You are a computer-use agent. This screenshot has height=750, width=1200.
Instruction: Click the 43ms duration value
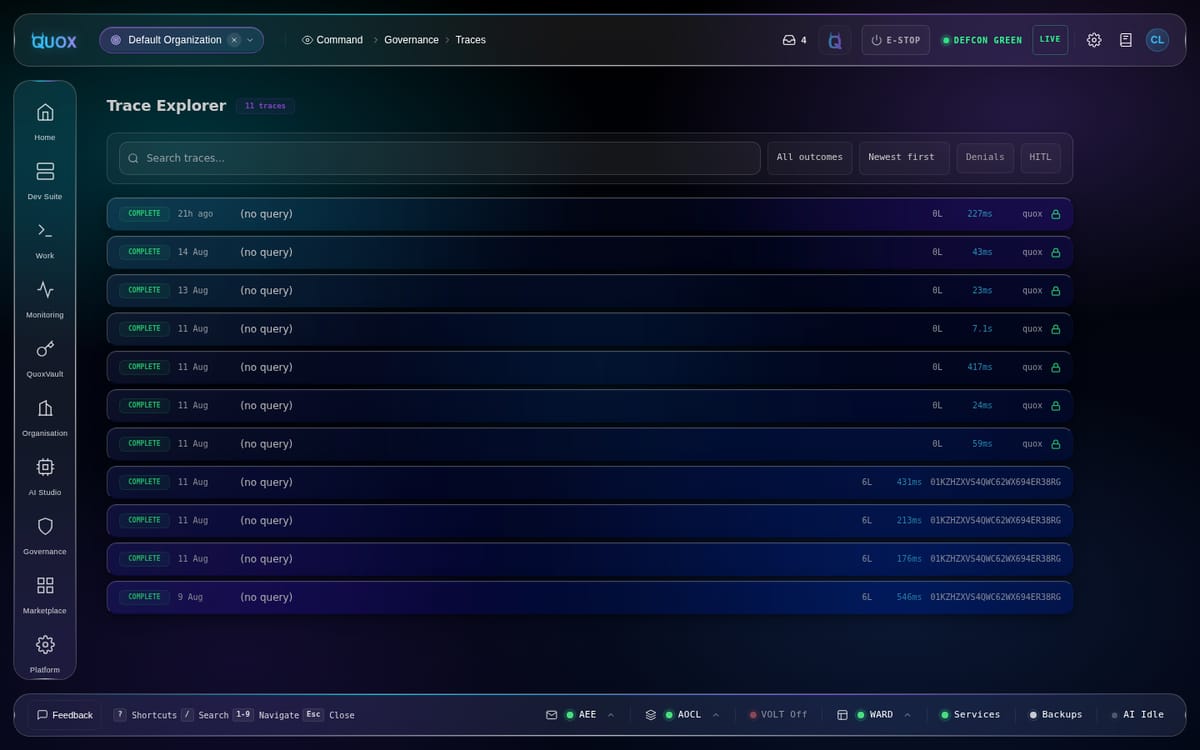coord(982,252)
